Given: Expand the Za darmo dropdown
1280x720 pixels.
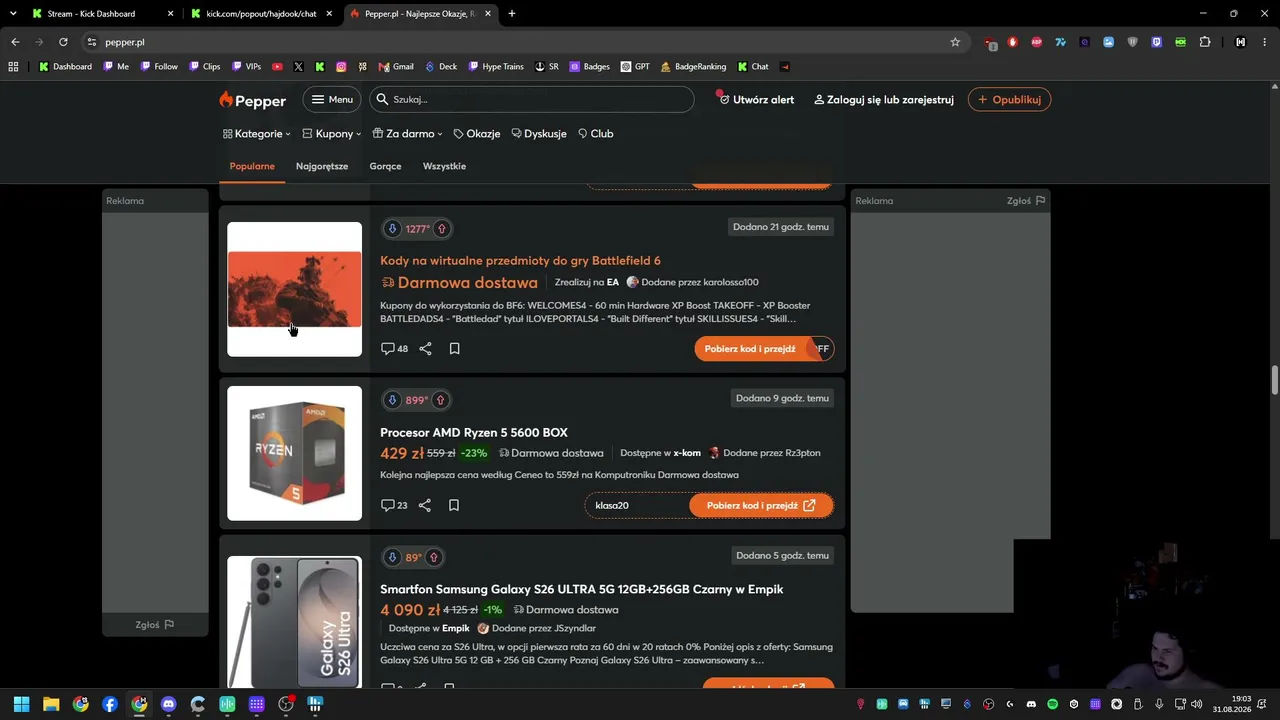Looking at the screenshot, I should (408, 134).
